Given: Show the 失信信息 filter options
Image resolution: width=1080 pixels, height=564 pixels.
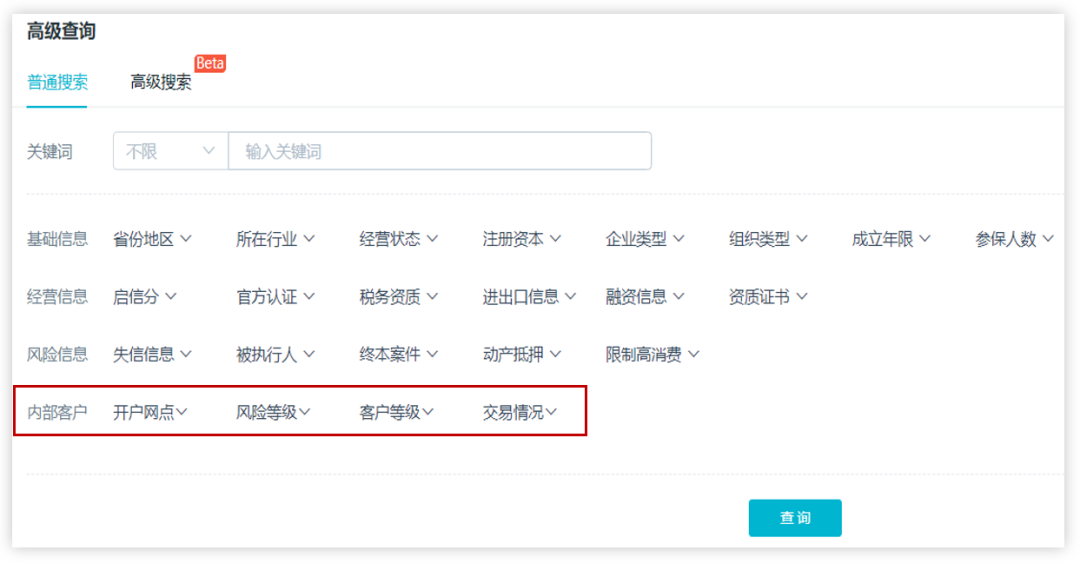Looking at the screenshot, I should click(152, 355).
